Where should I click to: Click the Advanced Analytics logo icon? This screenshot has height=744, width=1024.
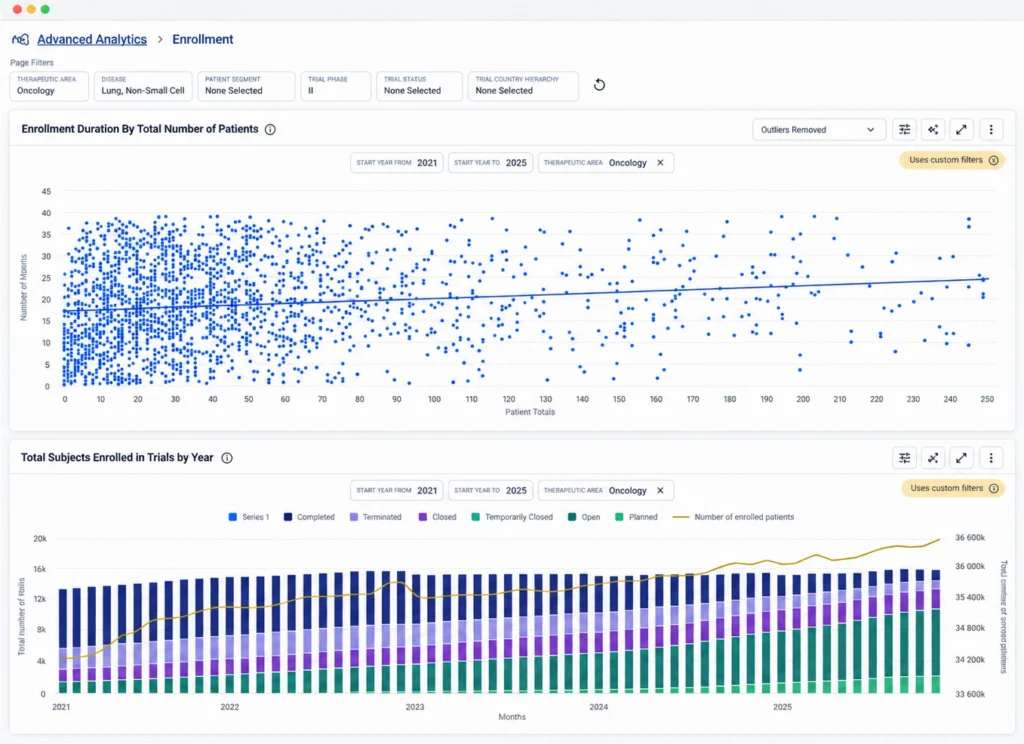point(20,40)
